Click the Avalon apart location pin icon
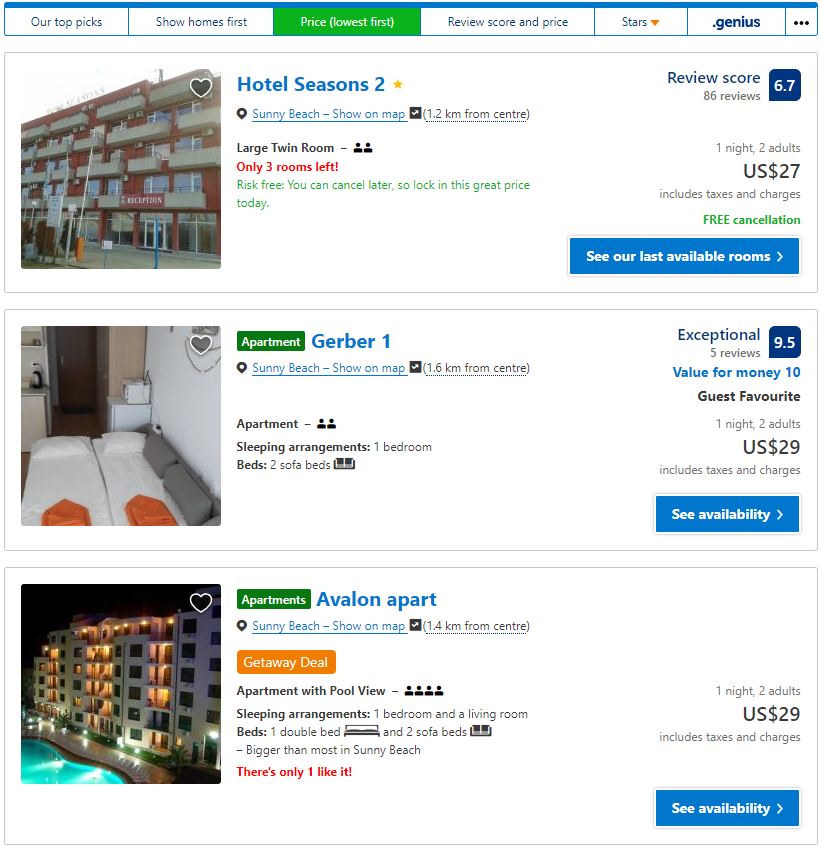Image resolution: width=822 pixels, height=847 pixels. pyautogui.click(x=242, y=626)
